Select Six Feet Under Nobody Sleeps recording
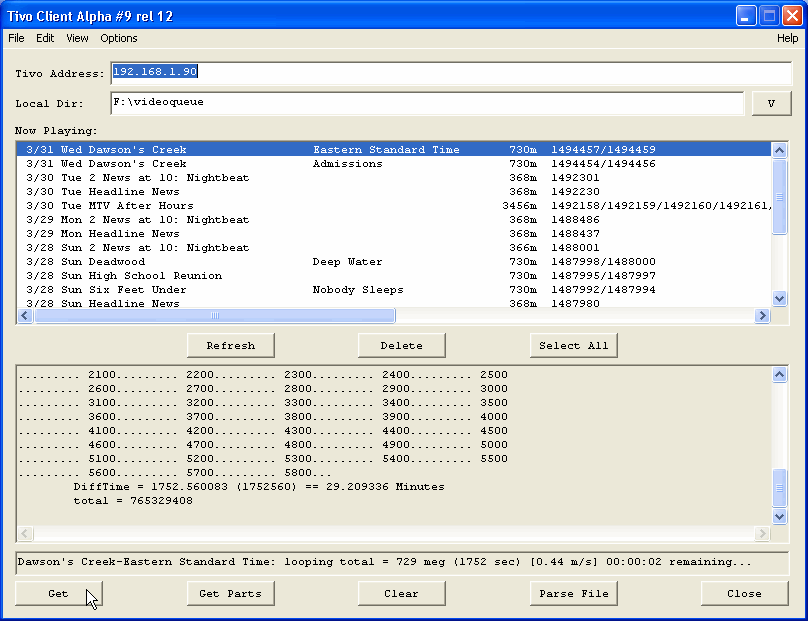808x621 pixels. tap(394, 289)
